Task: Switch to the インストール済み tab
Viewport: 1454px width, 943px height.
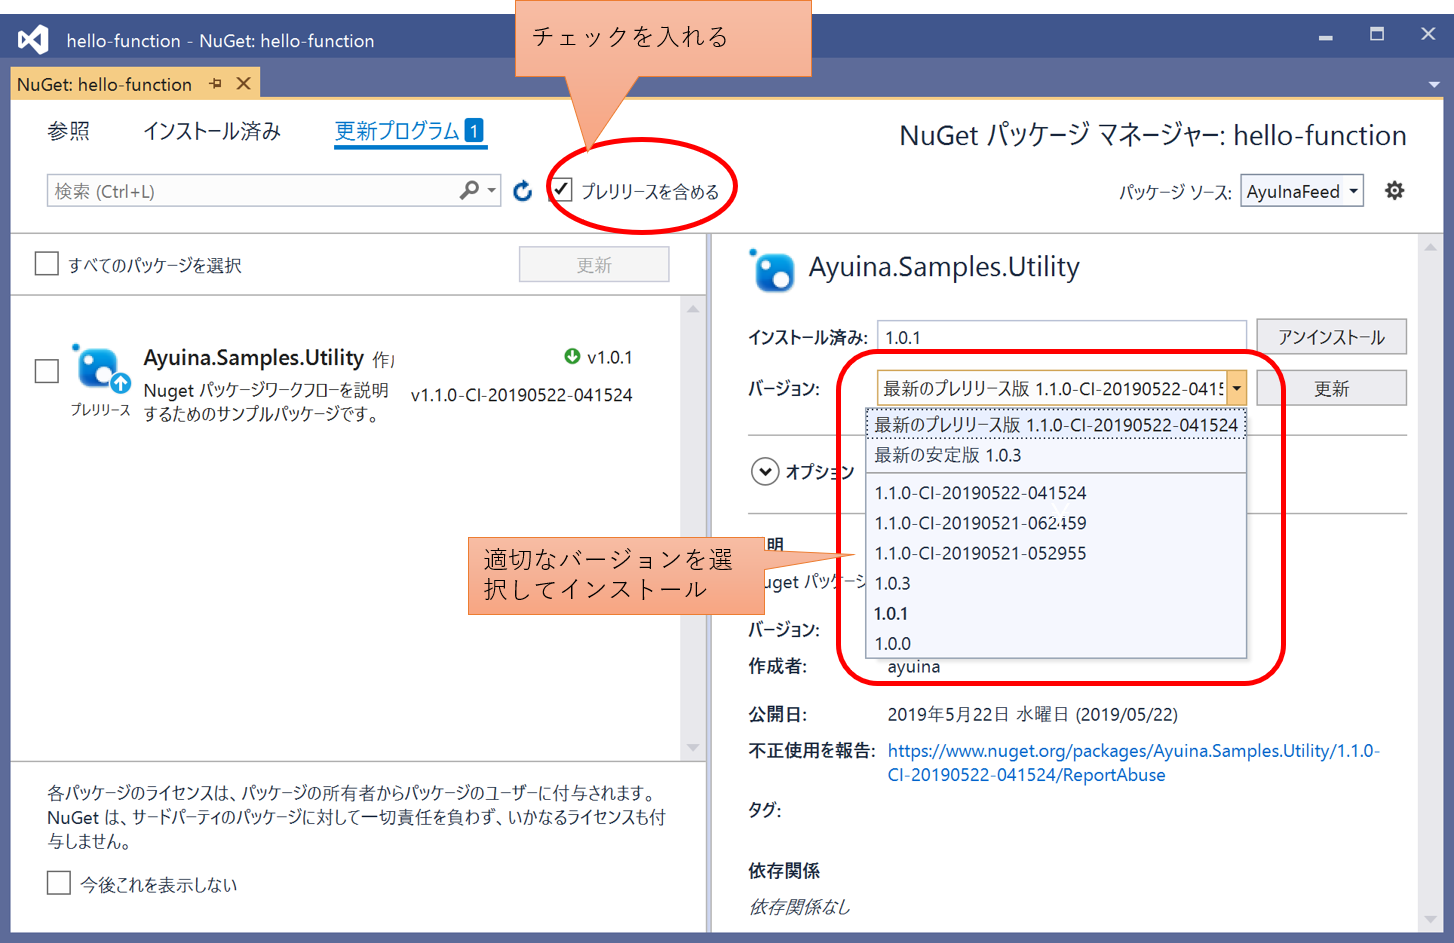Action: pyautogui.click(x=211, y=131)
